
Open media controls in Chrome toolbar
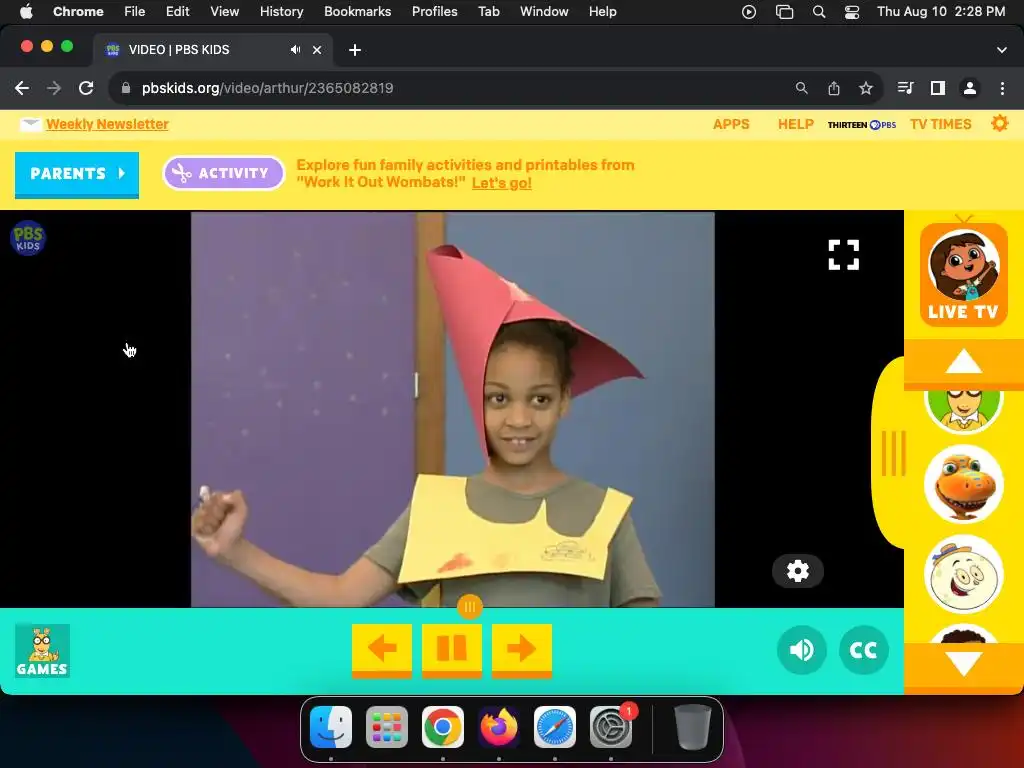(x=905, y=88)
